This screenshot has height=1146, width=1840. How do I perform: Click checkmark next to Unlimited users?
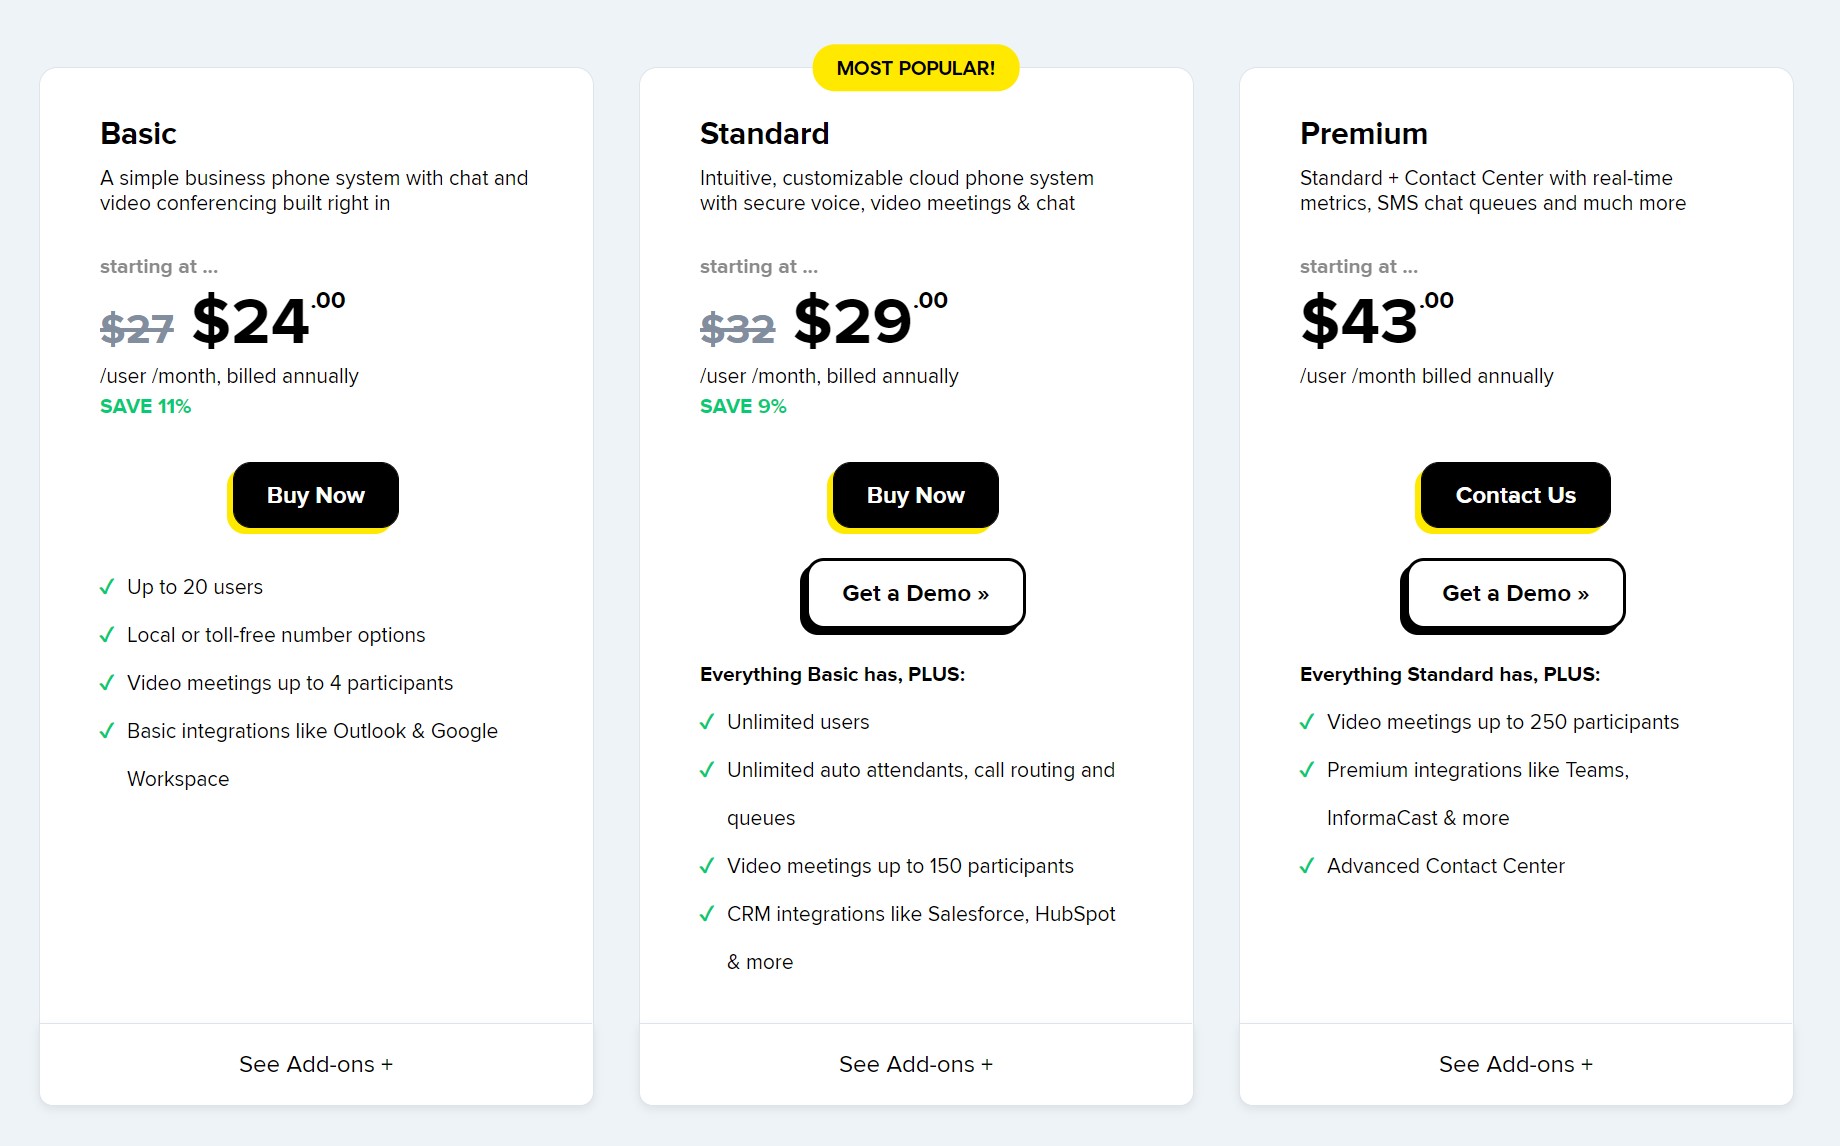coord(707,722)
